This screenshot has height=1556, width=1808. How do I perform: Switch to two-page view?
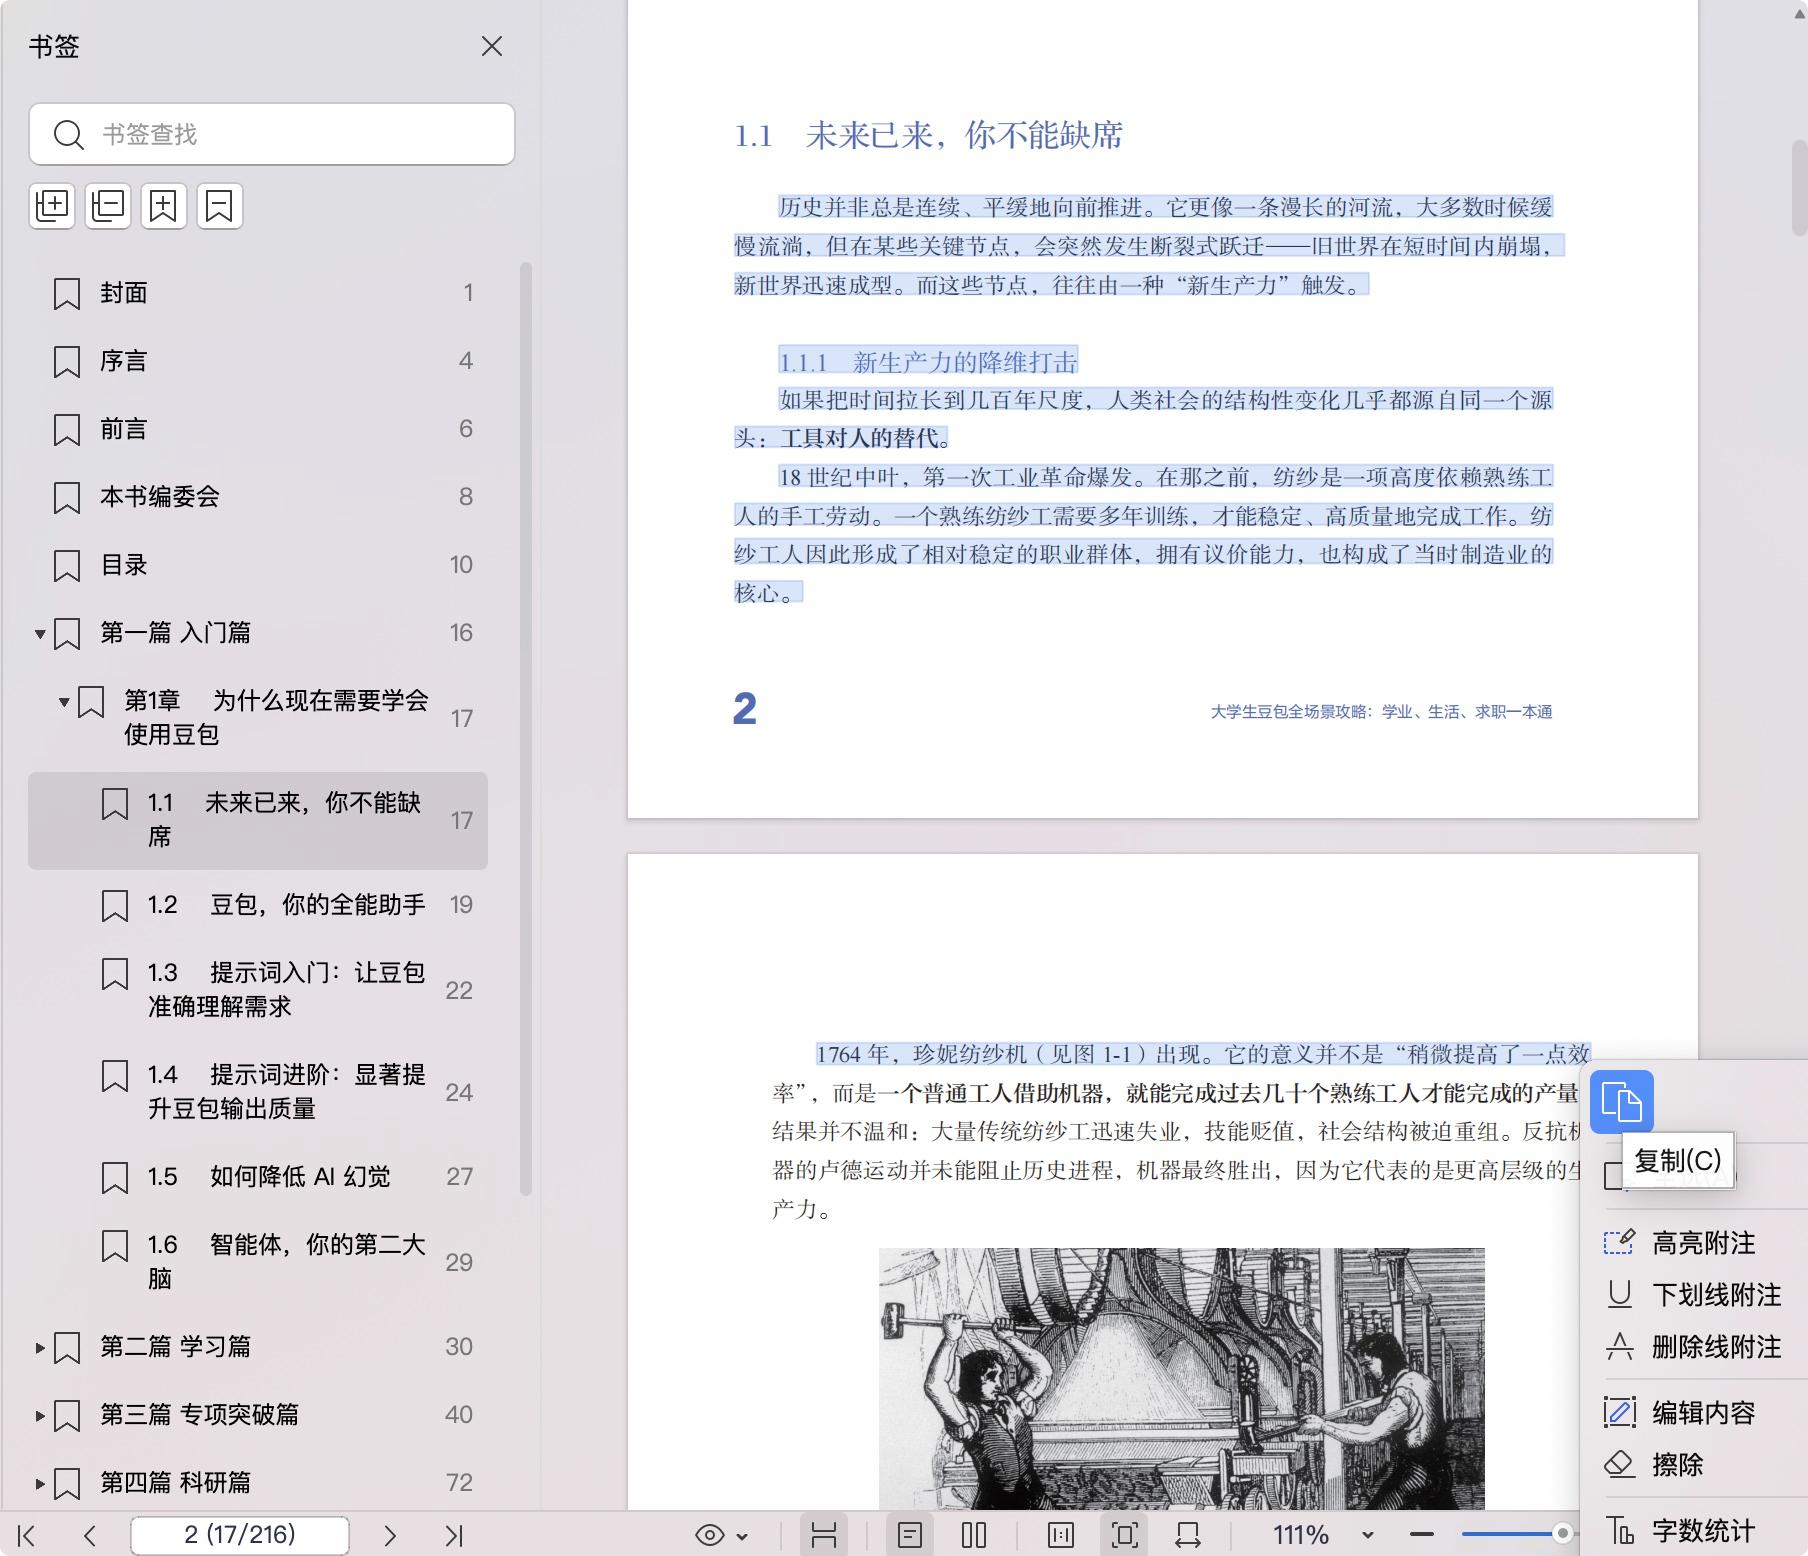(x=974, y=1535)
